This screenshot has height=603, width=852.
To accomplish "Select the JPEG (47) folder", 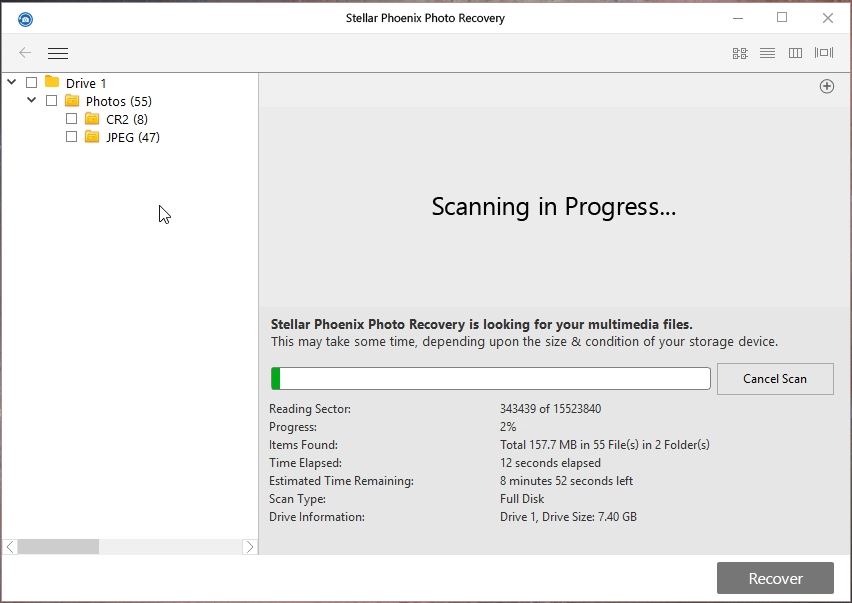I will click(x=132, y=137).
